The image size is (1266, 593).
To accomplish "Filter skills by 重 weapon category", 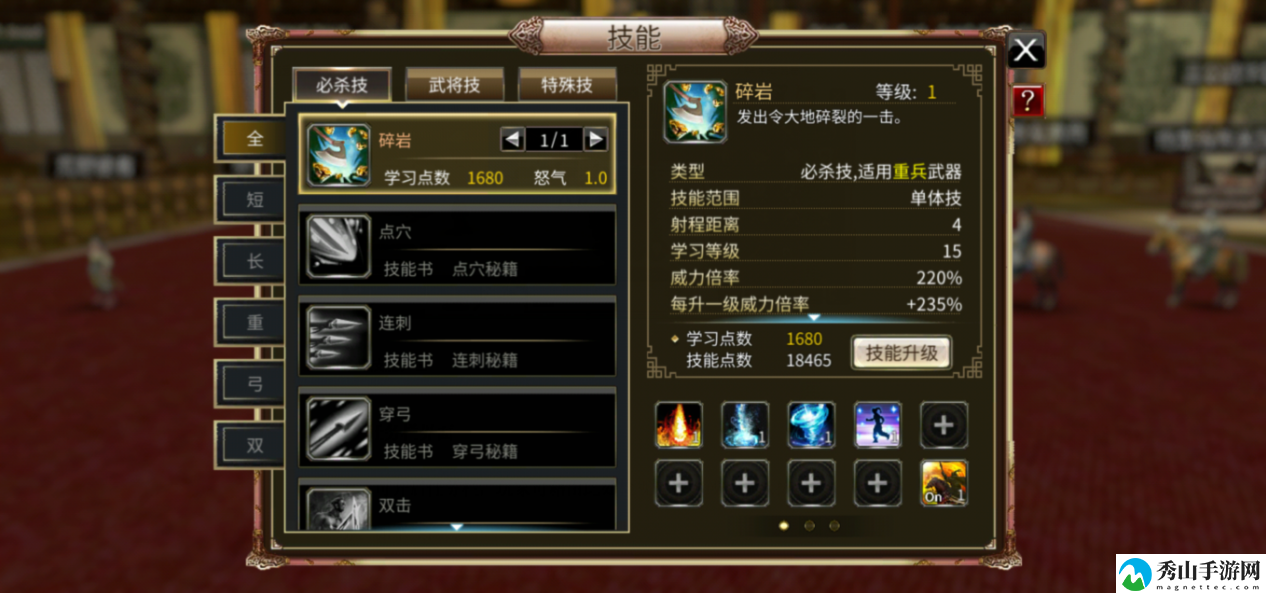I will pyautogui.click(x=255, y=322).
